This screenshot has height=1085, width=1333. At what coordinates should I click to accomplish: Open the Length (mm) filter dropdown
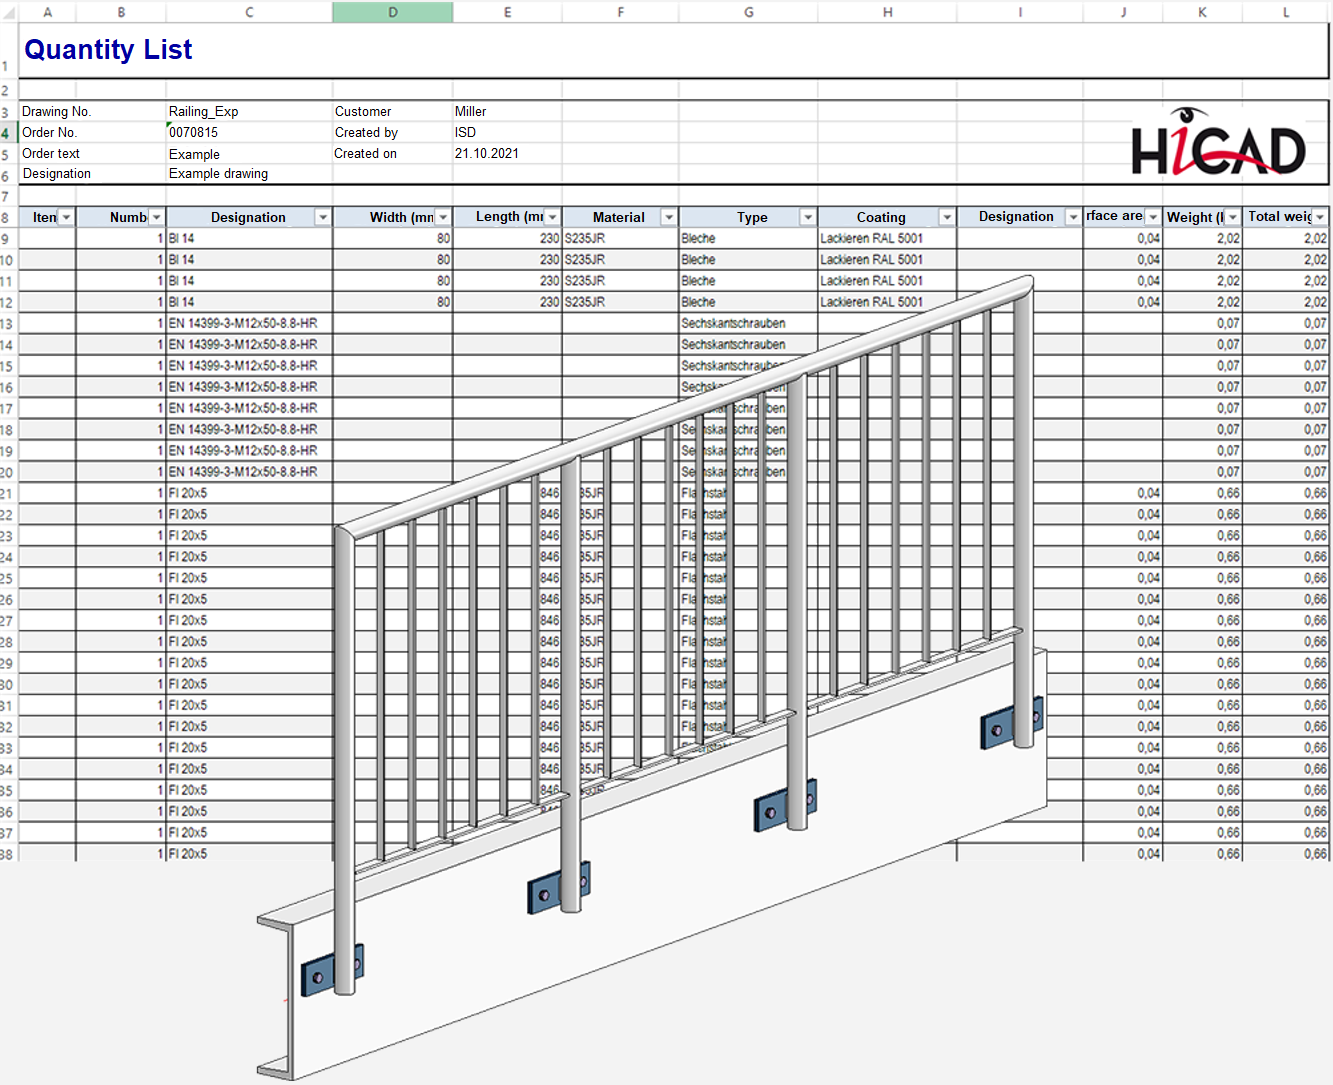pyautogui.click(x=552, y=217)
